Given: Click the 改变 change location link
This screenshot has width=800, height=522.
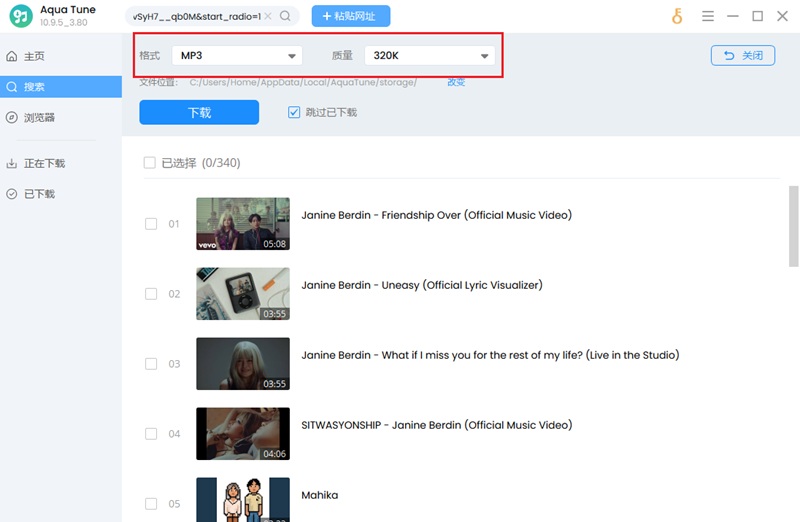Looking at the screenshot, I should [456, 82].
